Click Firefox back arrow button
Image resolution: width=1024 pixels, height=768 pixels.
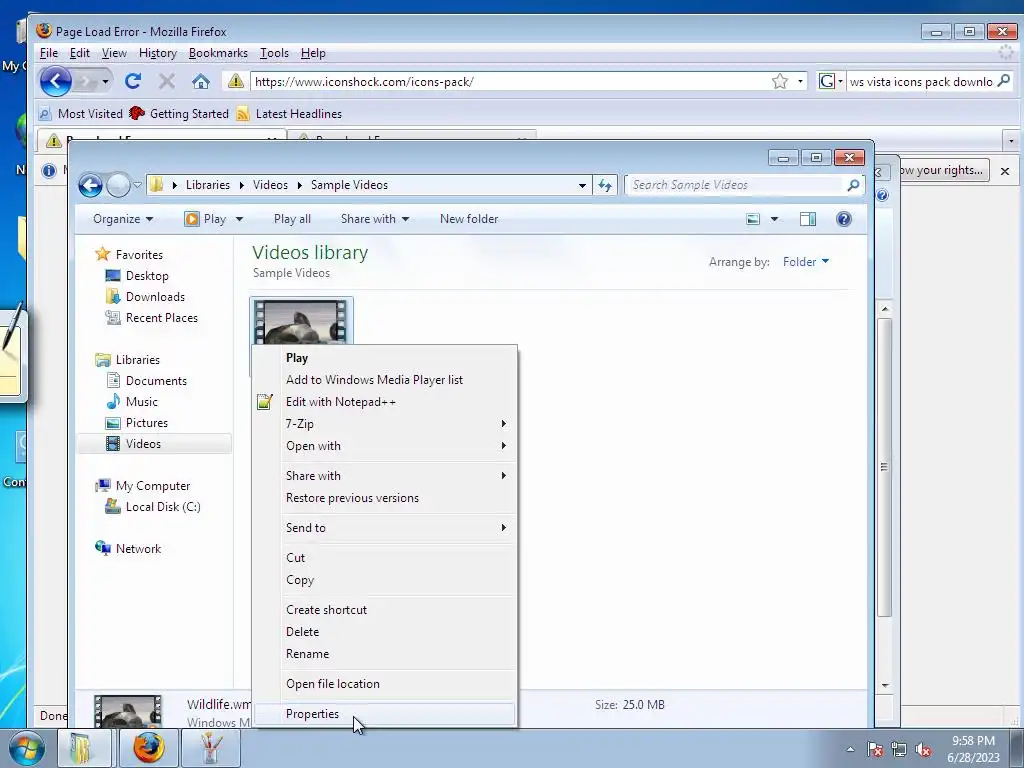coord(56,82)
